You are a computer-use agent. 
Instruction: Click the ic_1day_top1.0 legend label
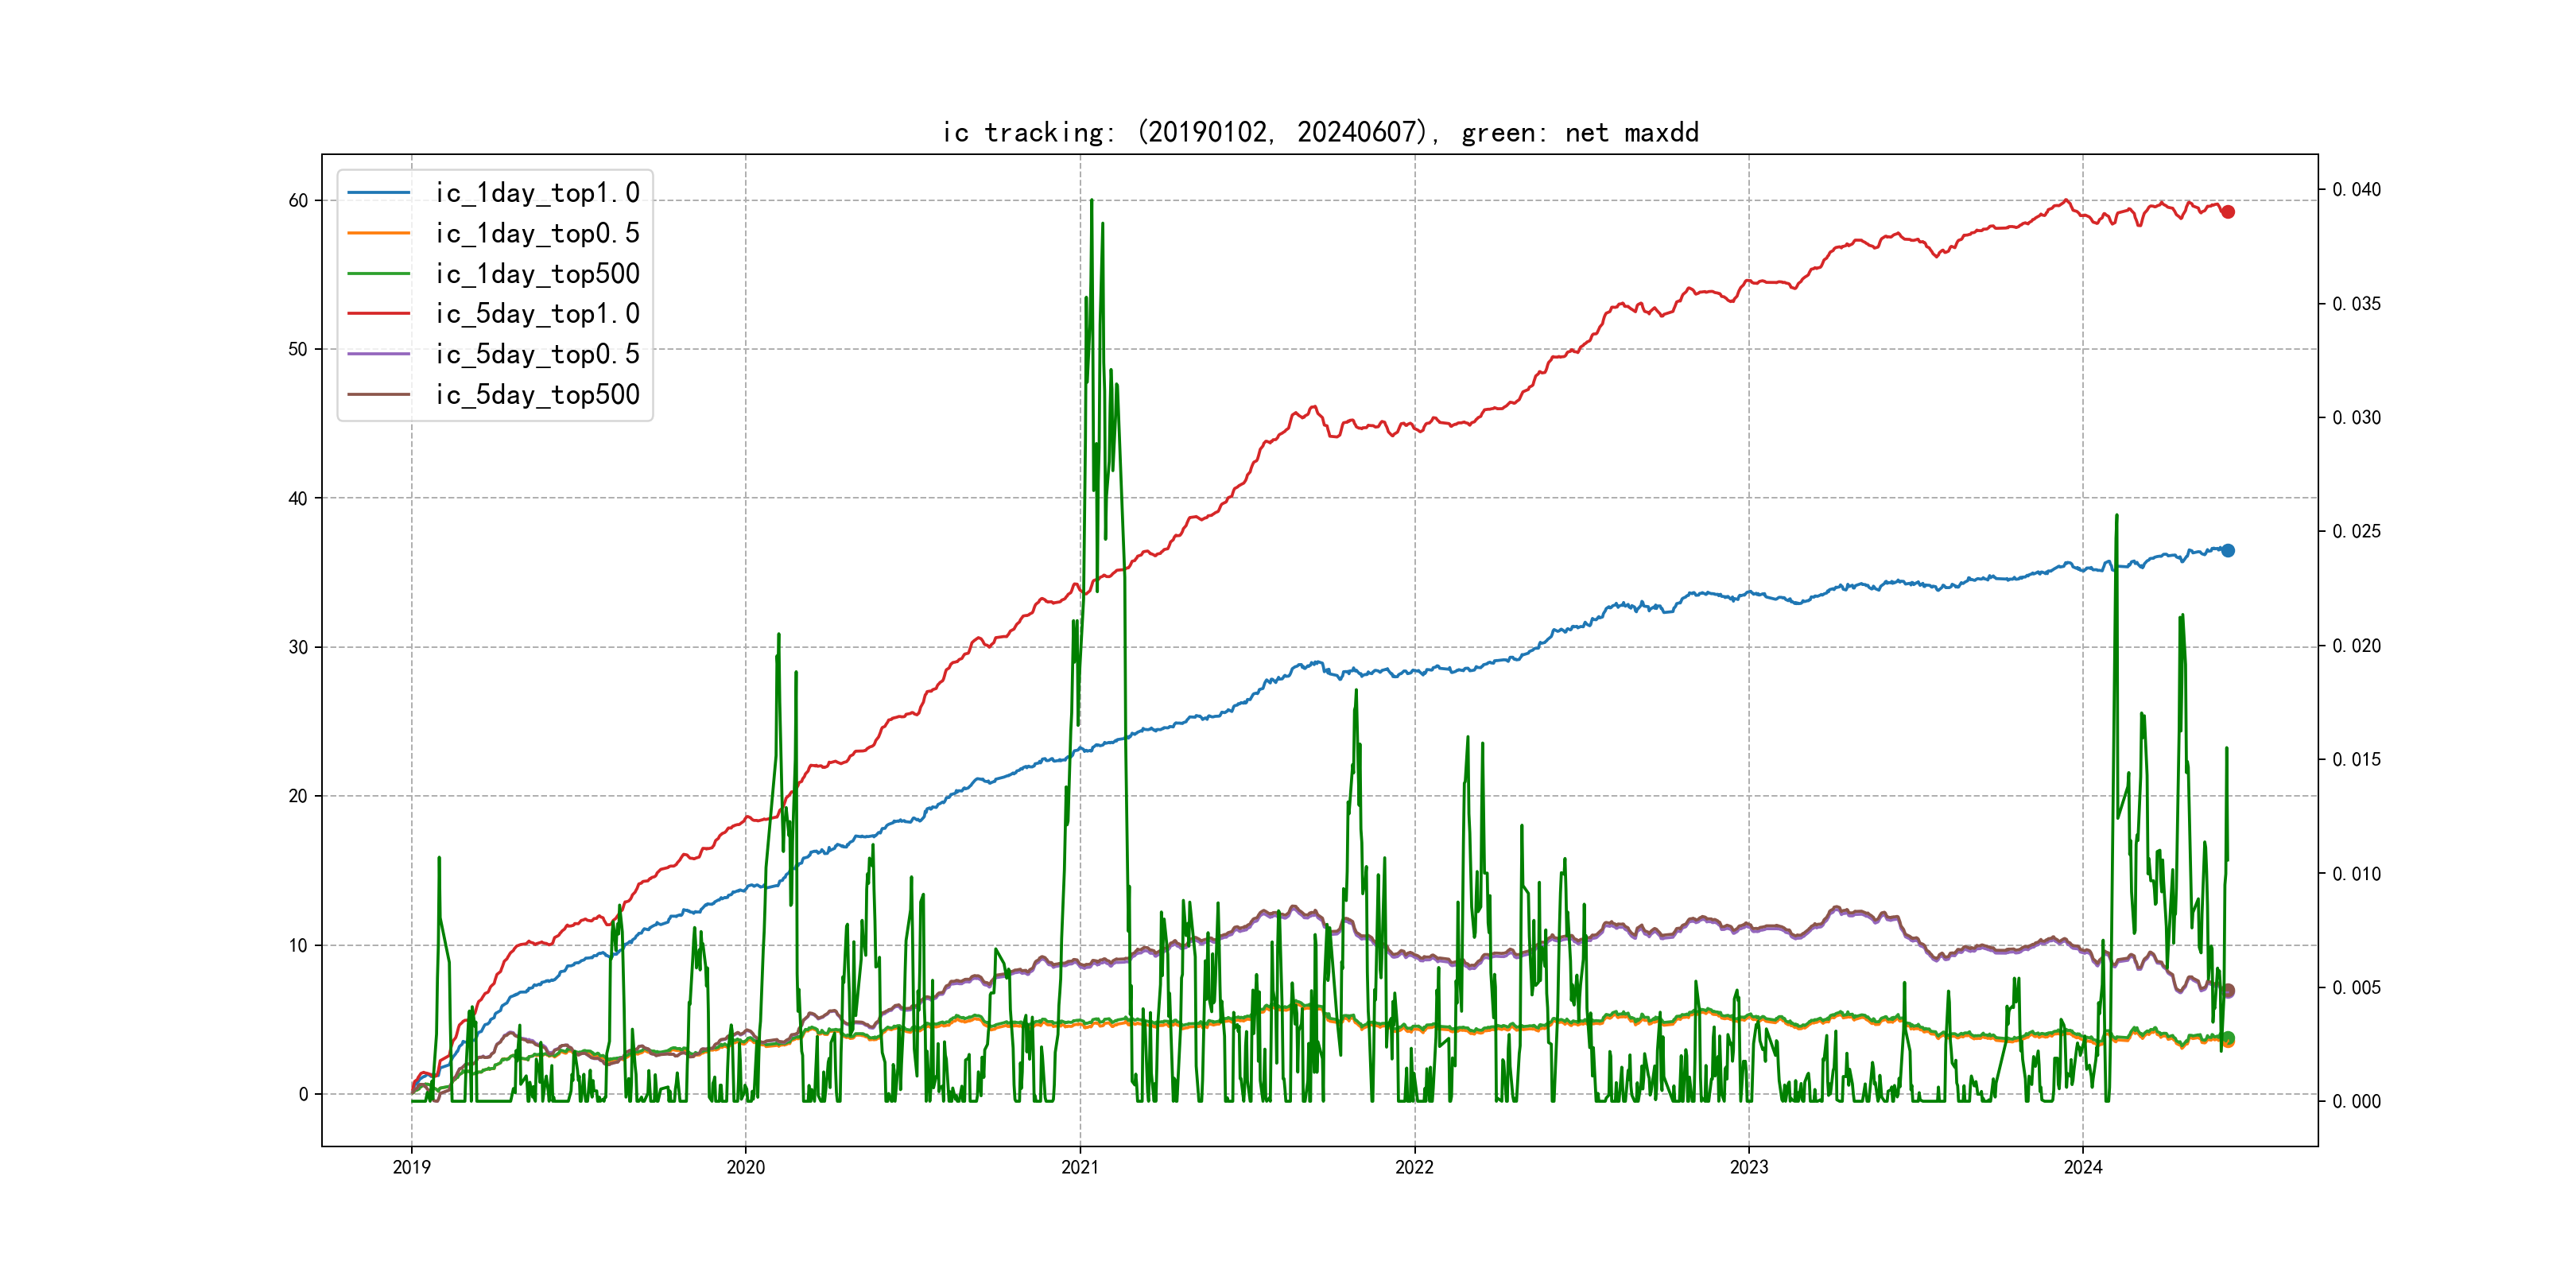click(537, 192)
